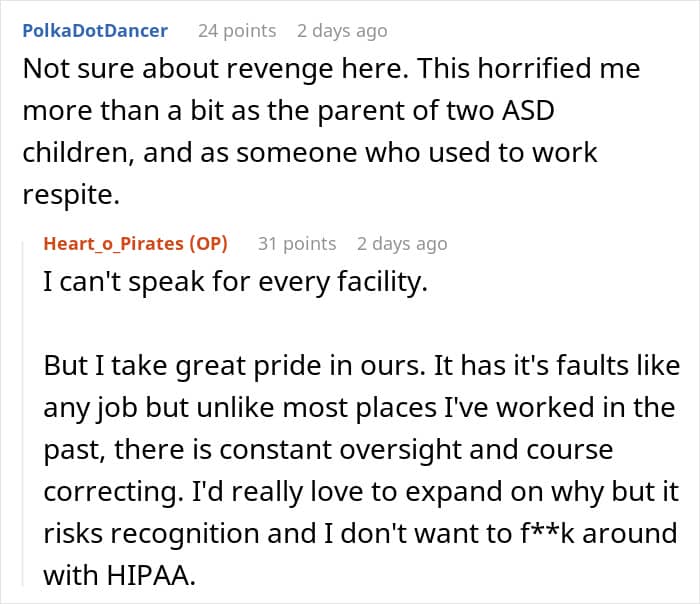Open PolkaDotDancer's "2 days ago" timestamp permalink
The image size is (700, 604).
point(341,31)
